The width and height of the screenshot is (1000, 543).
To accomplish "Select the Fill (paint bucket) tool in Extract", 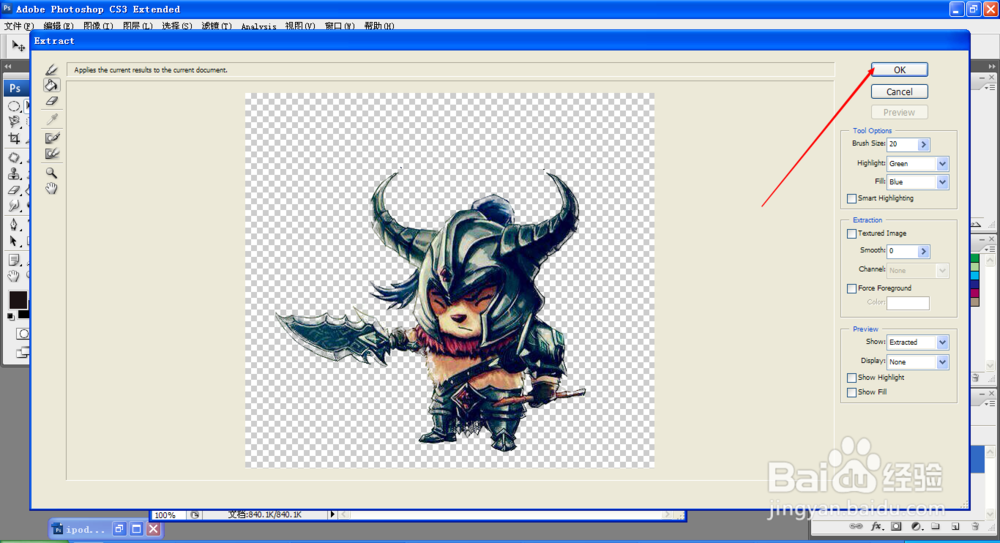I will point(52,85).
